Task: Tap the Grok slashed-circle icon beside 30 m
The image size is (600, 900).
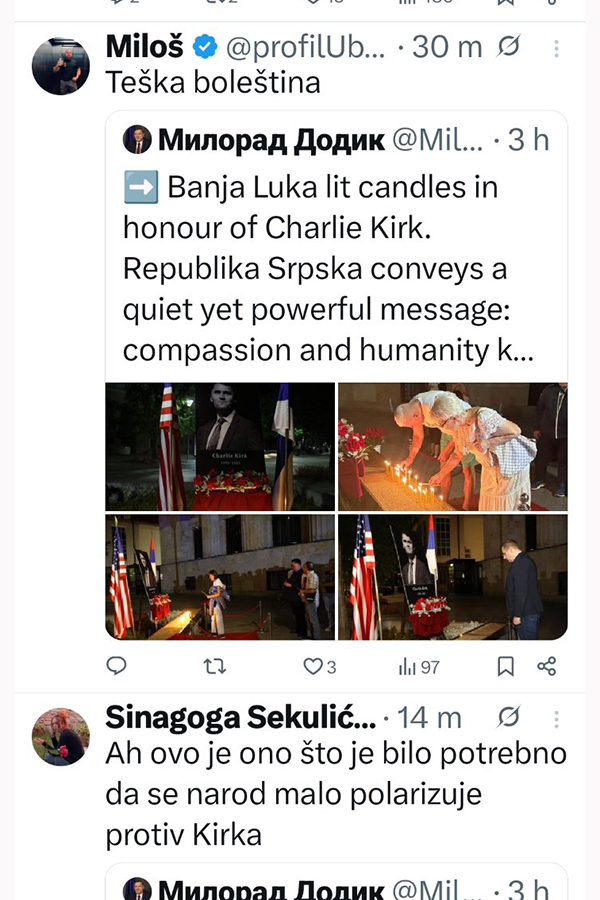Action: (509, 46)
